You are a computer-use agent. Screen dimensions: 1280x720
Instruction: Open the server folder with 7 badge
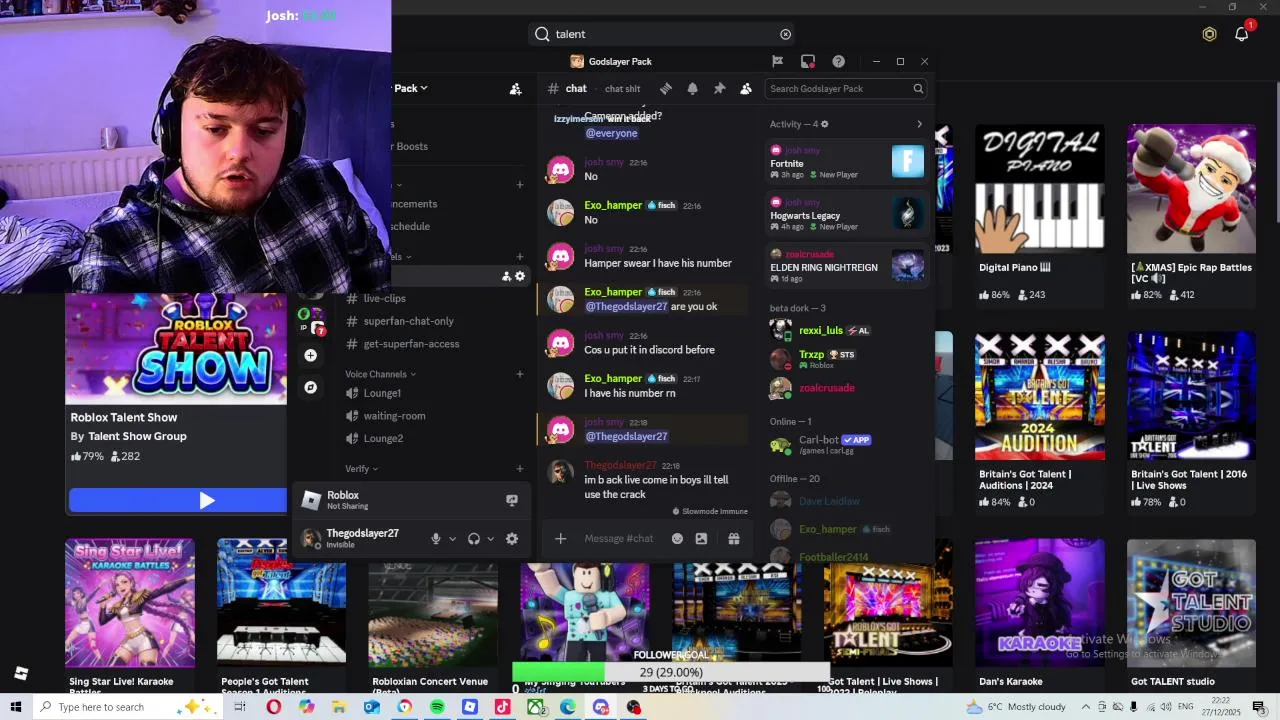click(312, 321)
